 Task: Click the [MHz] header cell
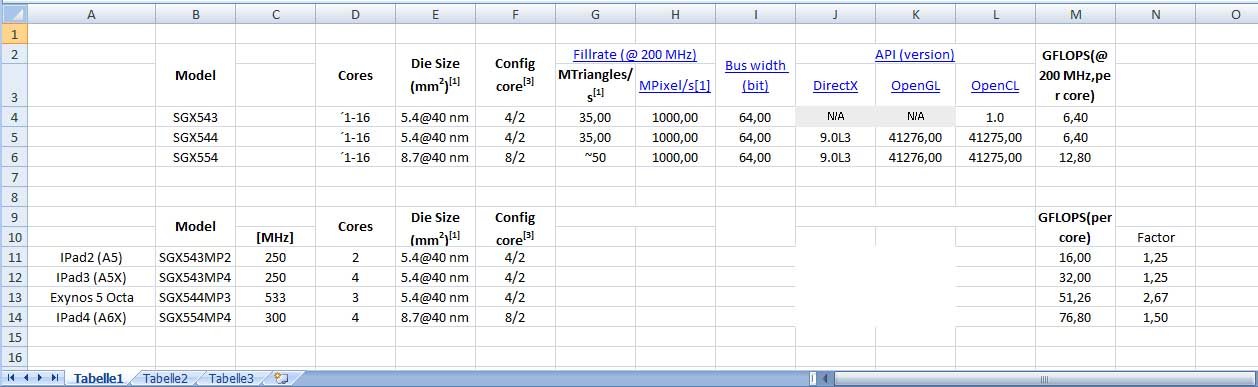275,237
